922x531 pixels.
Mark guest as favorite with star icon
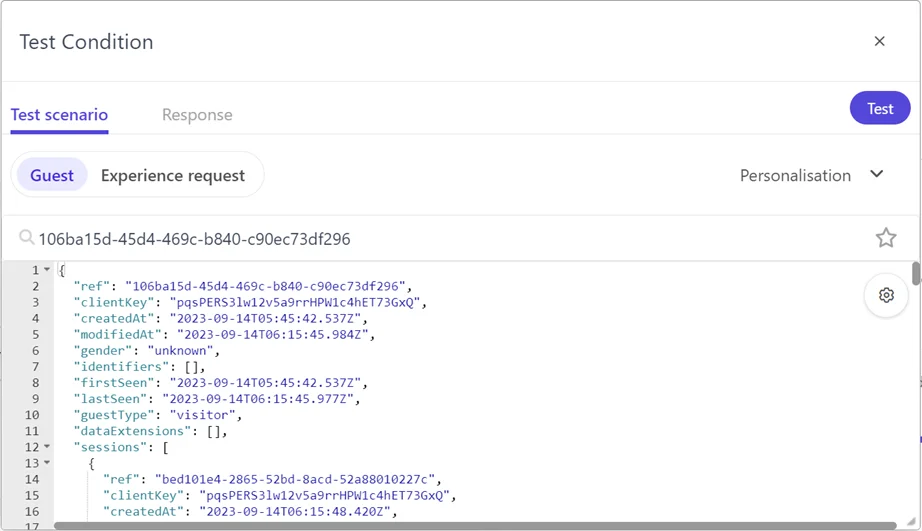(x=886, y=238)
